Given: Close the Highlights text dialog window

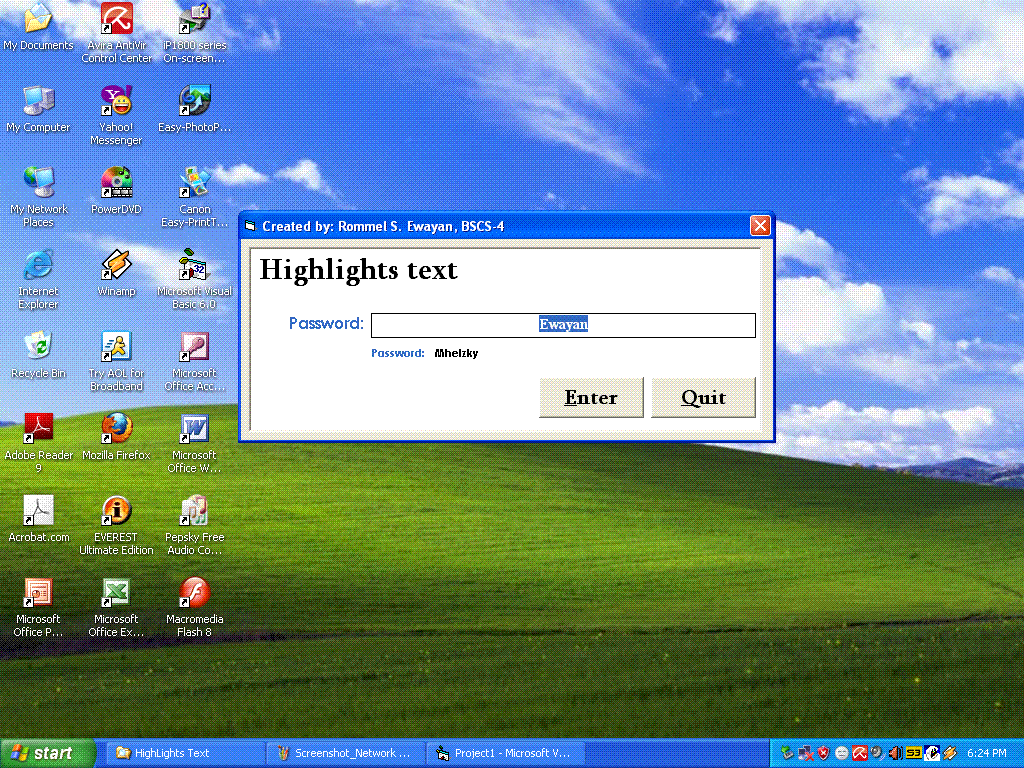Looking at the screenshot, I should [x=760, y=226].
